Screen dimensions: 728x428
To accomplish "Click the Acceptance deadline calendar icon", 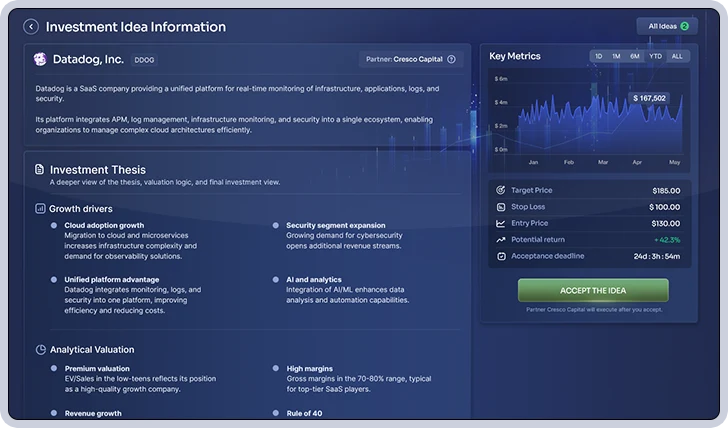I will point(501,256).
